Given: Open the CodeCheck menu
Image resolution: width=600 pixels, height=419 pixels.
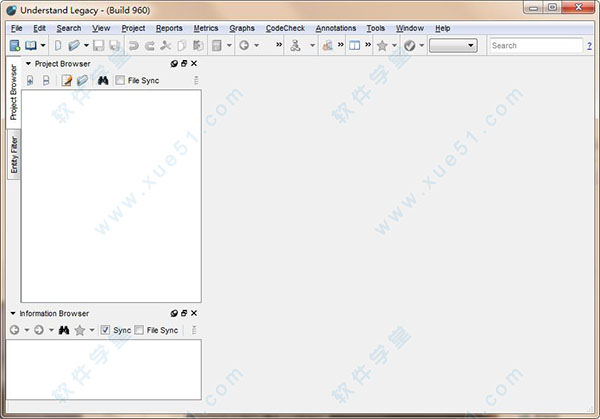Looking at the screenshot, I should (285, 28).
